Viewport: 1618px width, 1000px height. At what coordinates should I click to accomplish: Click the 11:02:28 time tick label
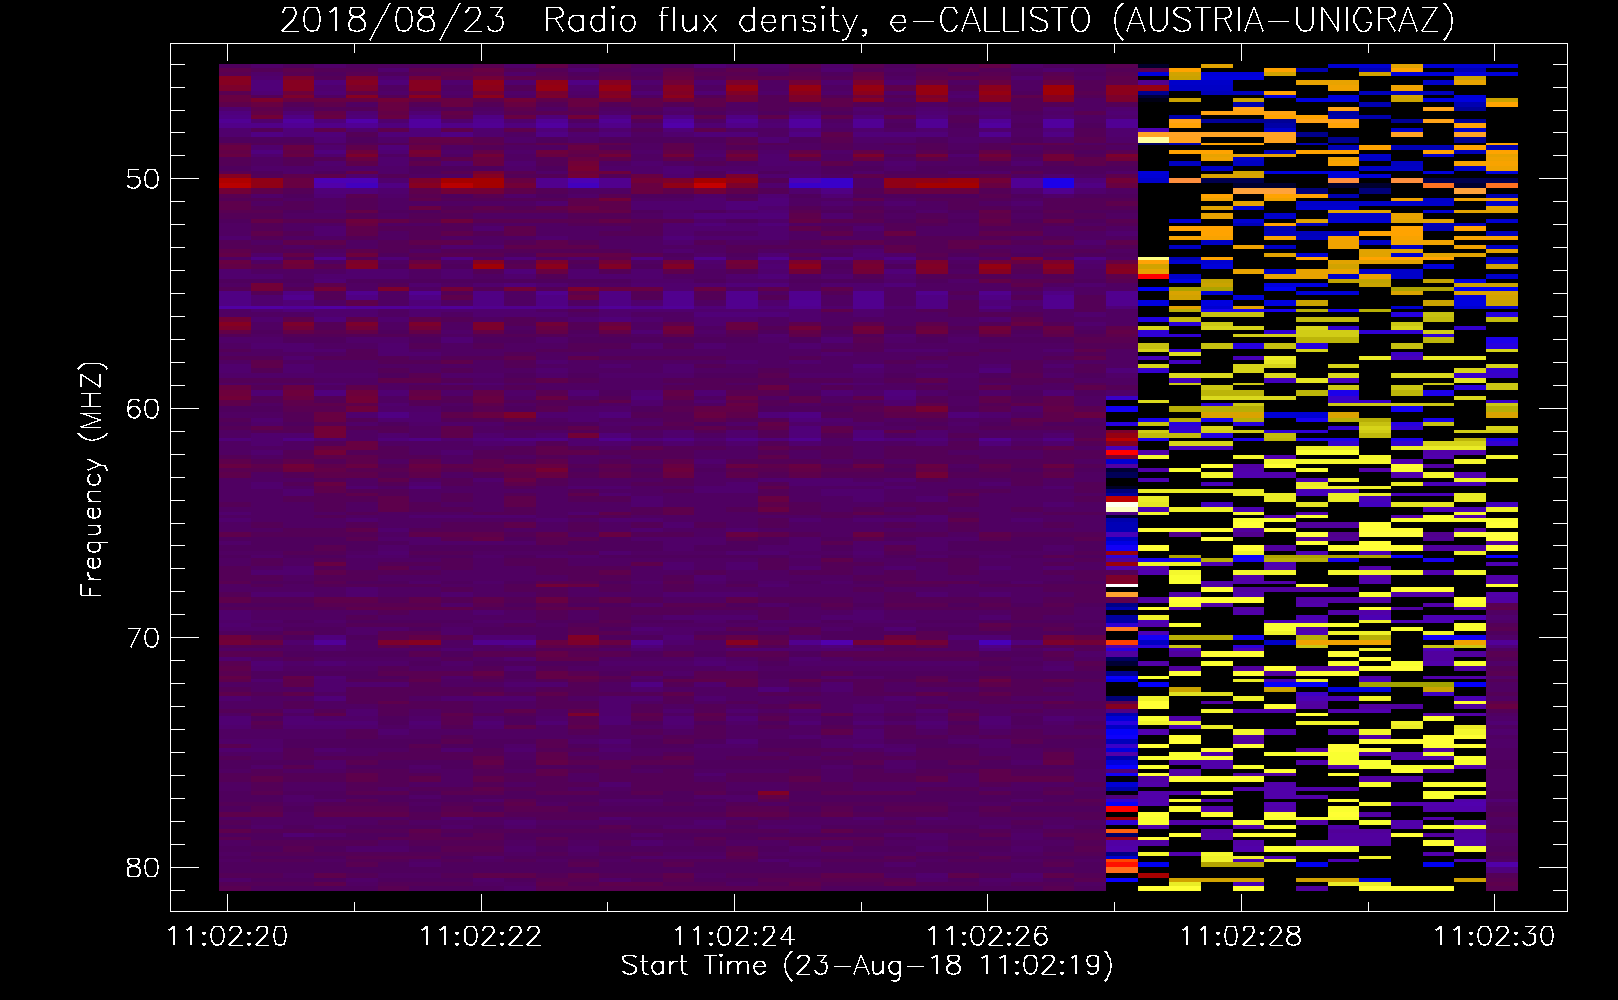(x=1241, y=936)
